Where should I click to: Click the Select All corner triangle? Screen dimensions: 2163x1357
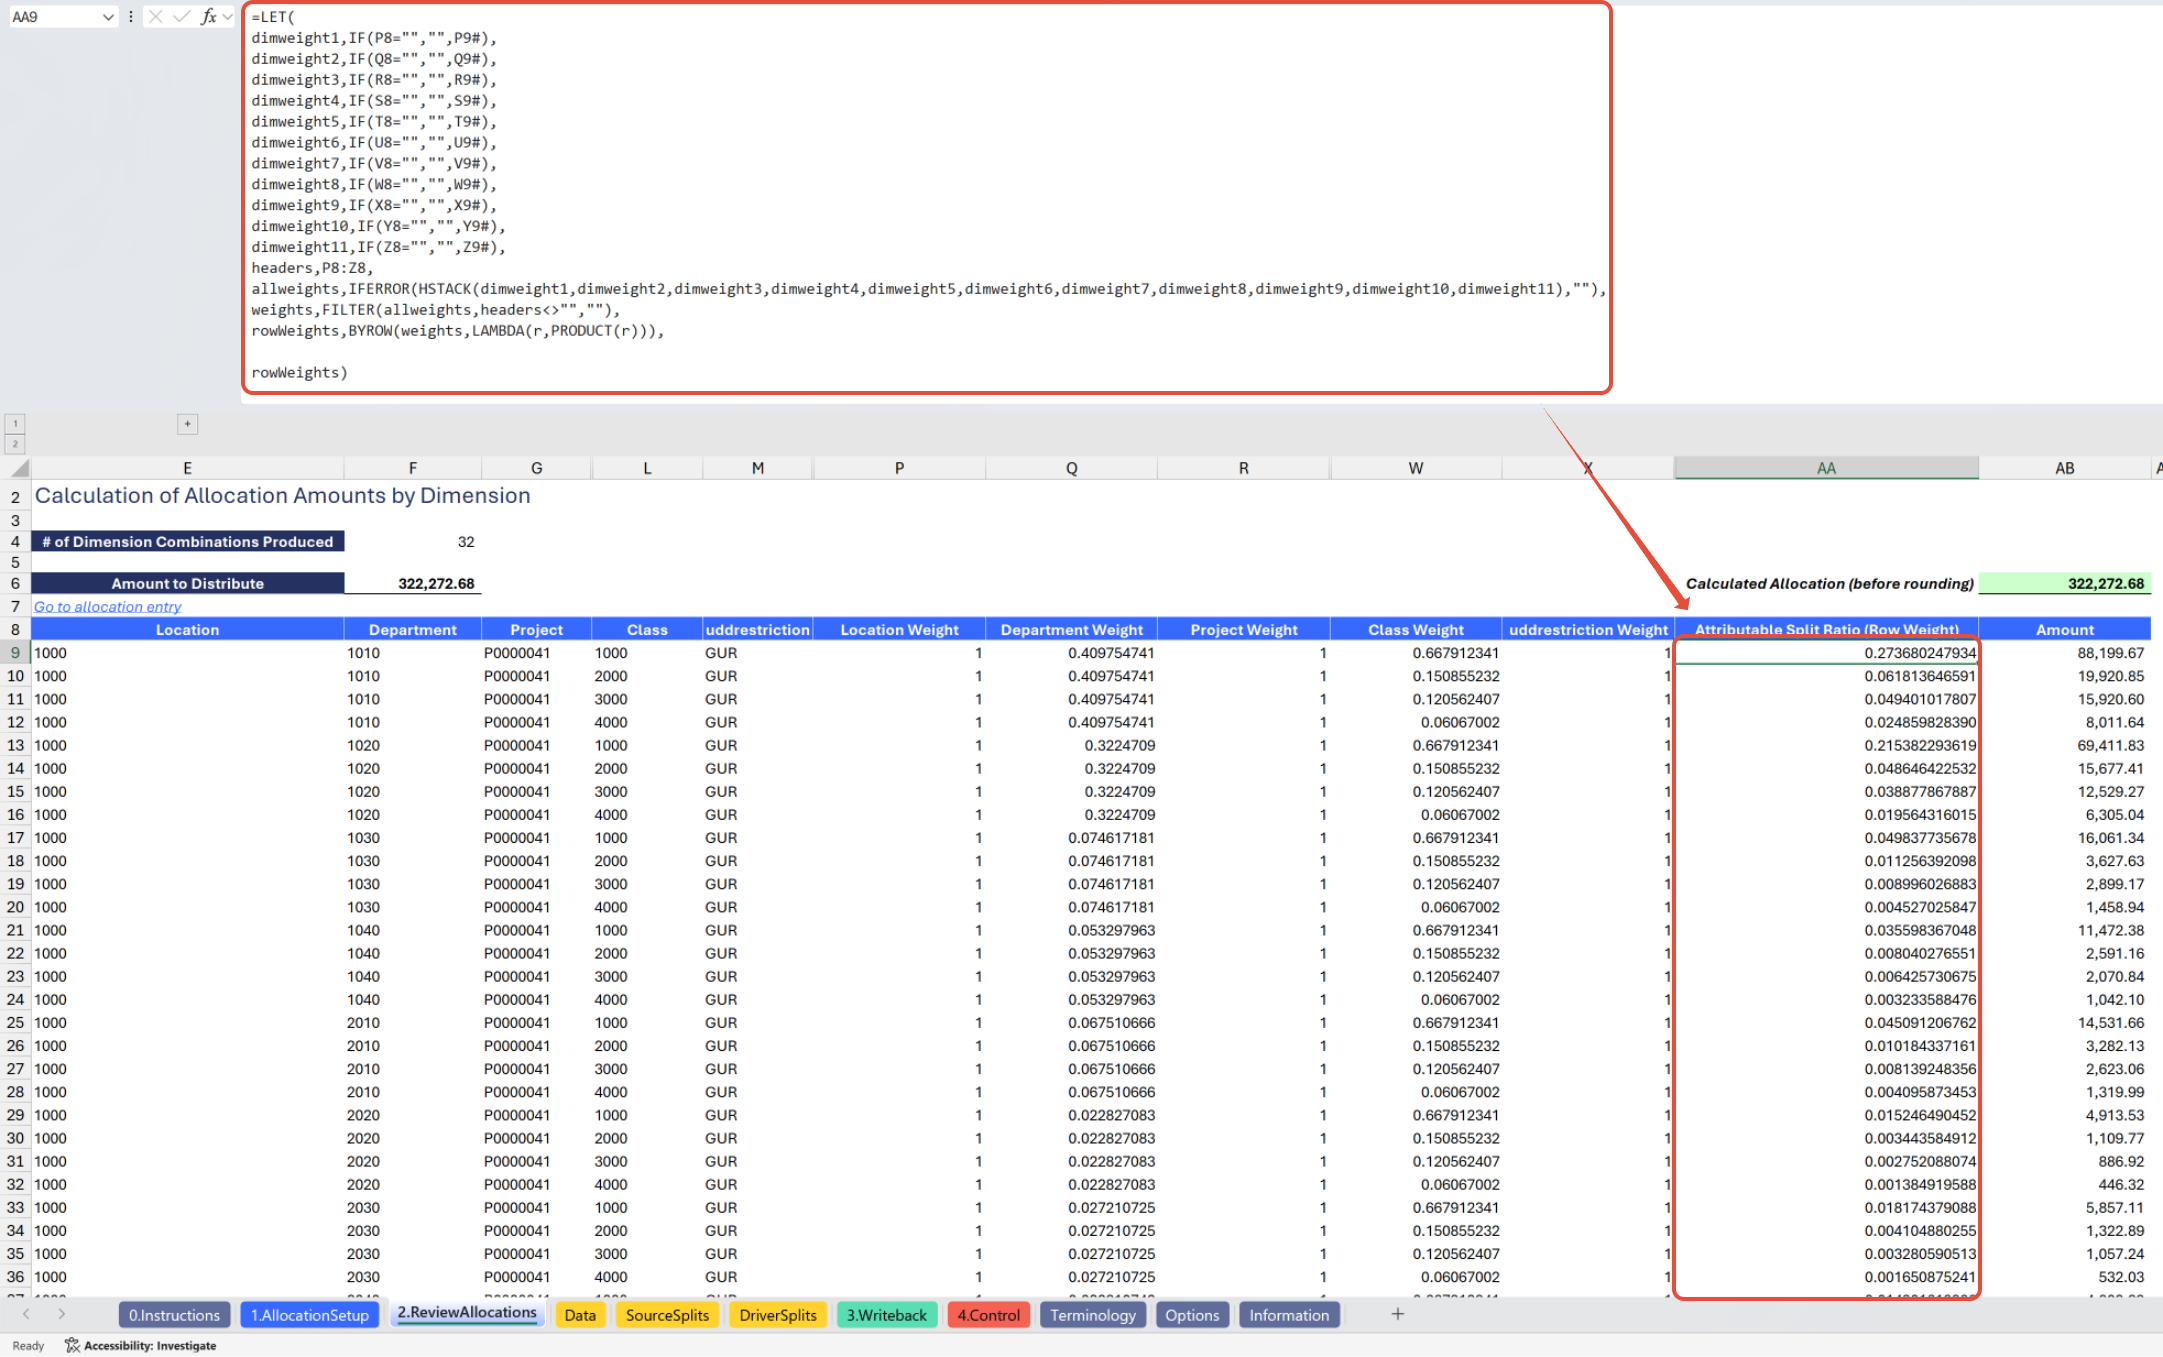18,468
